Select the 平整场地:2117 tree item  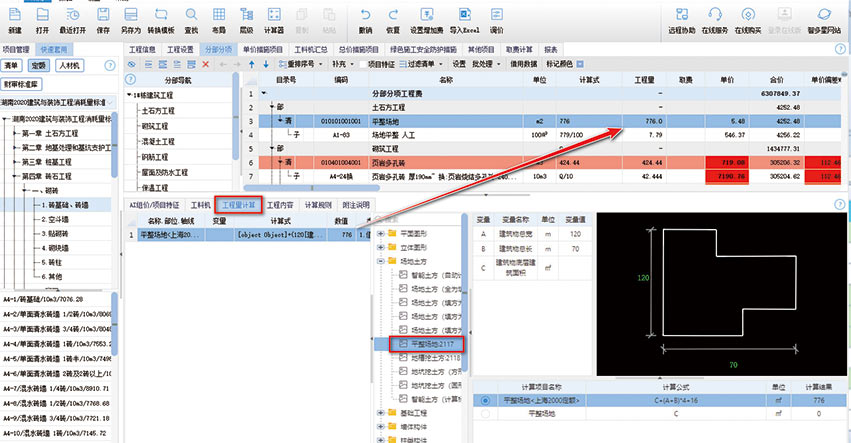coord(434,343)
